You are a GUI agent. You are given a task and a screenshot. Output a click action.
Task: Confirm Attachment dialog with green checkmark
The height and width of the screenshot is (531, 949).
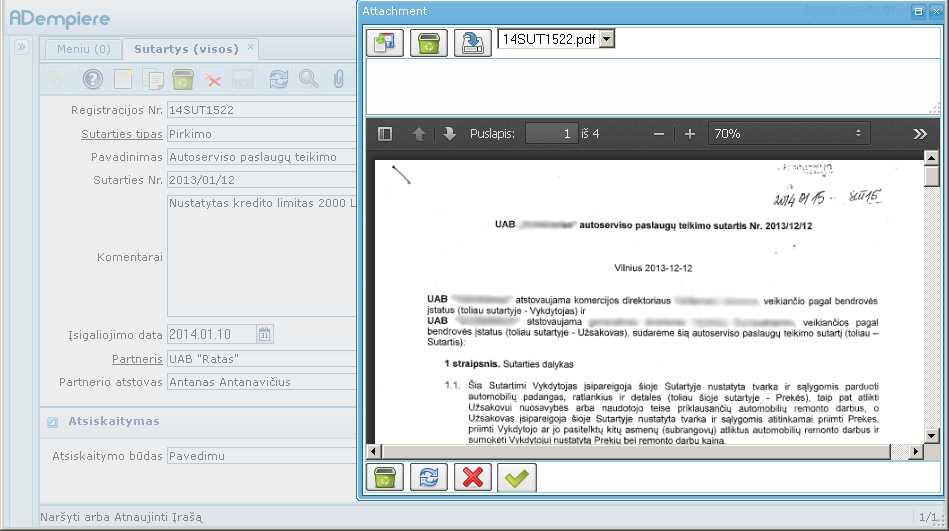(516, 478)
